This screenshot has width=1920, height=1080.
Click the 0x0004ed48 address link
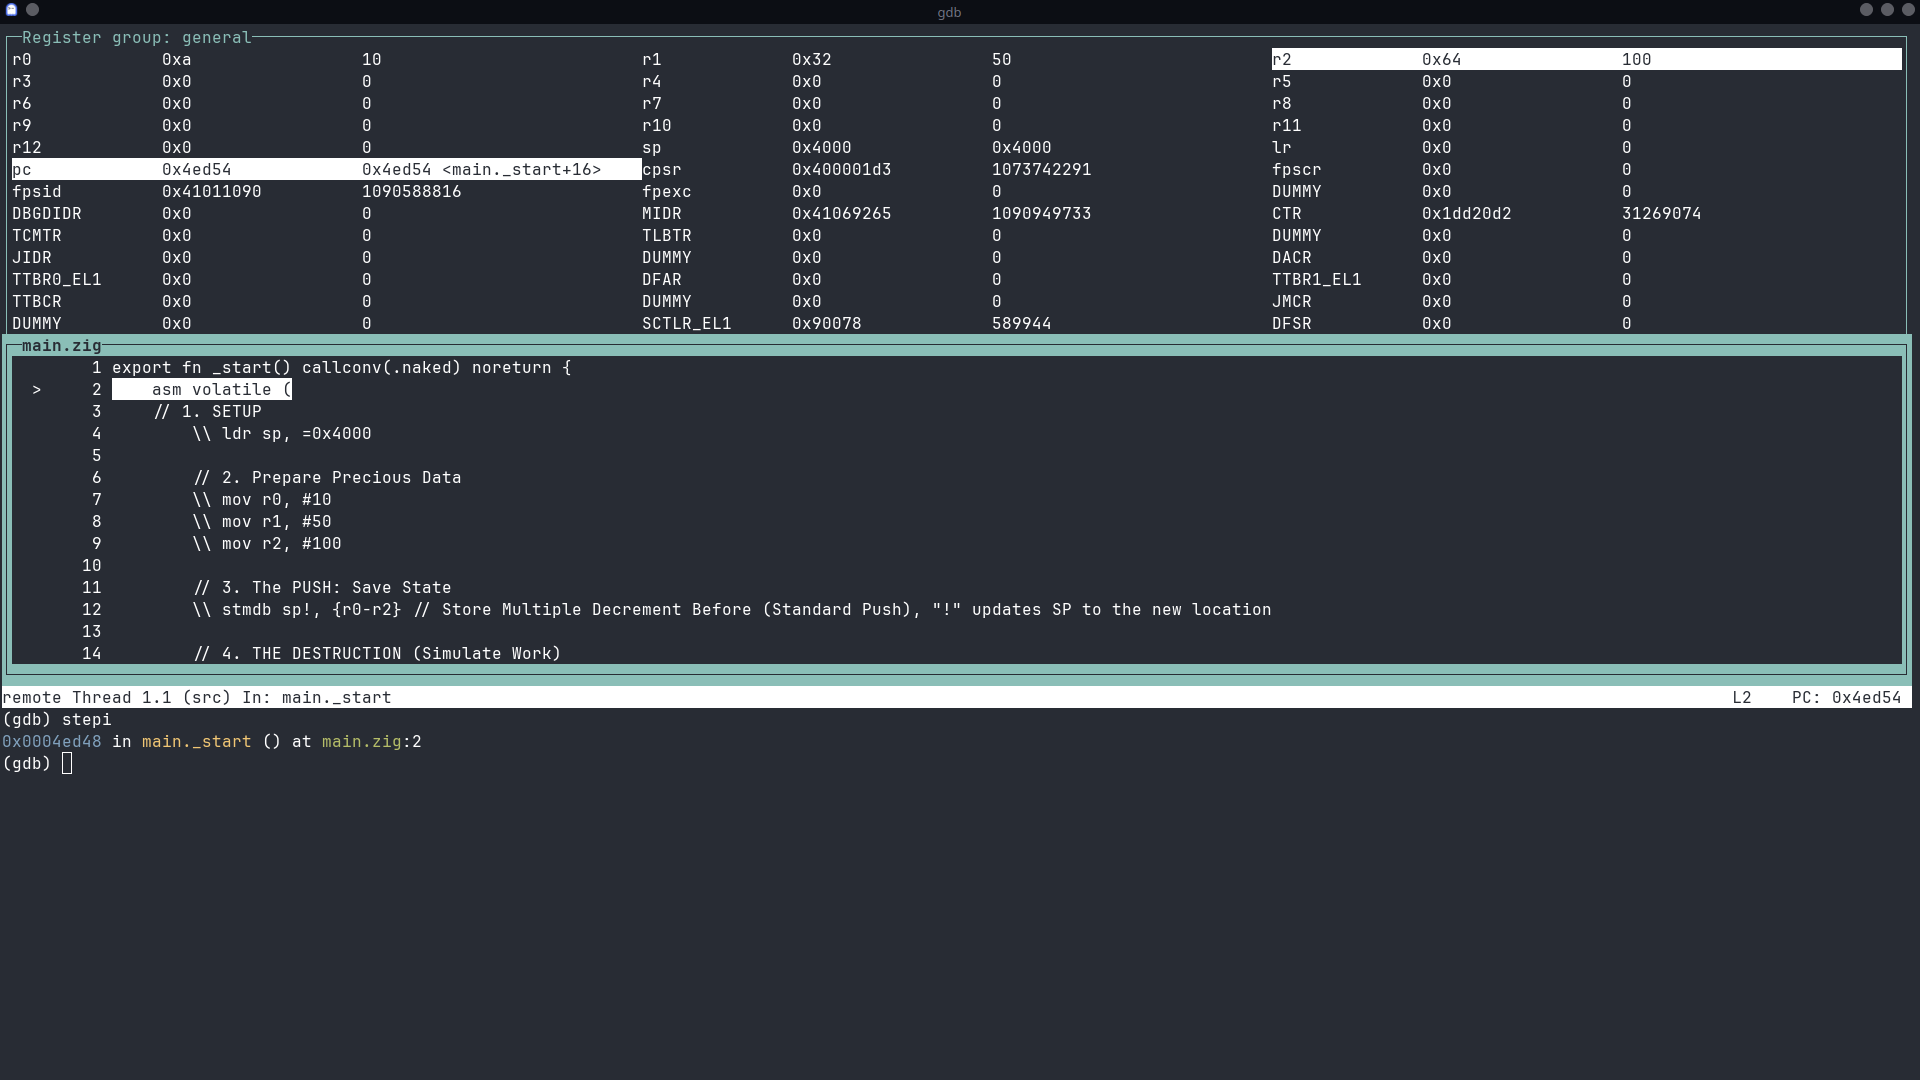[51, 741]
